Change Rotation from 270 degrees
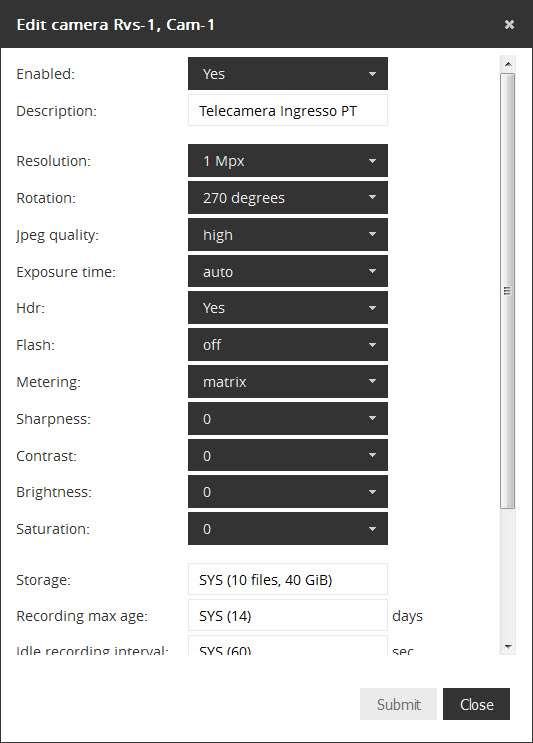 click(x=288, y=198)
